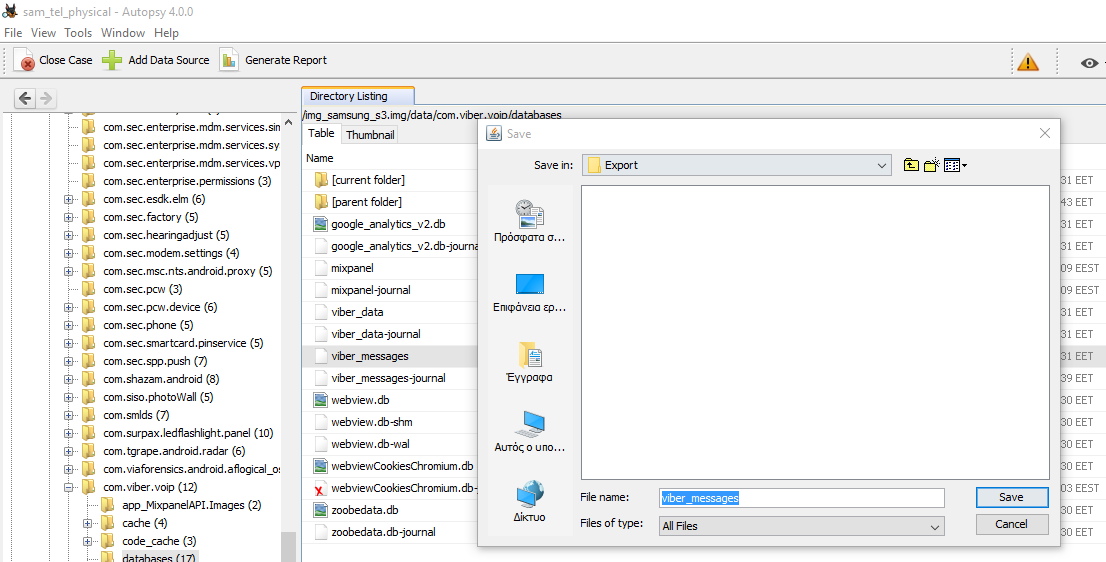Open Πρόσφατα (Recent) places shortcut
This screenshot has height=562, width=1106.
tap(530, 221)
